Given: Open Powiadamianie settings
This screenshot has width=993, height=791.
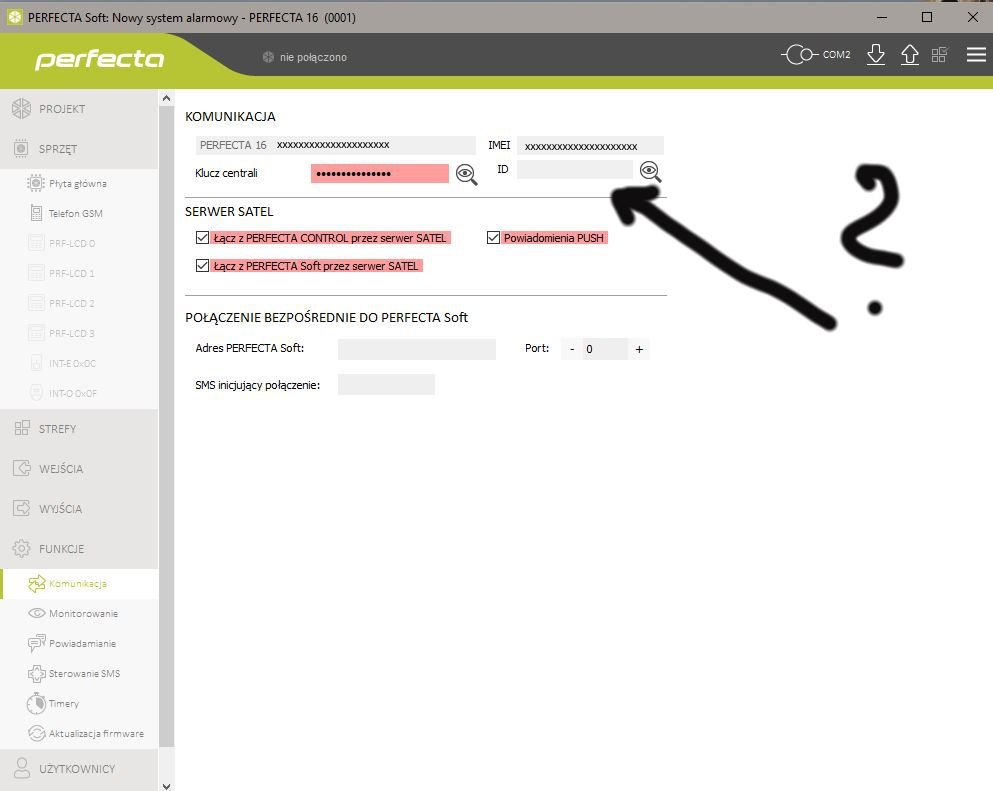Looking at the screenshot, I should pyautogui.click(x=79, y=643).
